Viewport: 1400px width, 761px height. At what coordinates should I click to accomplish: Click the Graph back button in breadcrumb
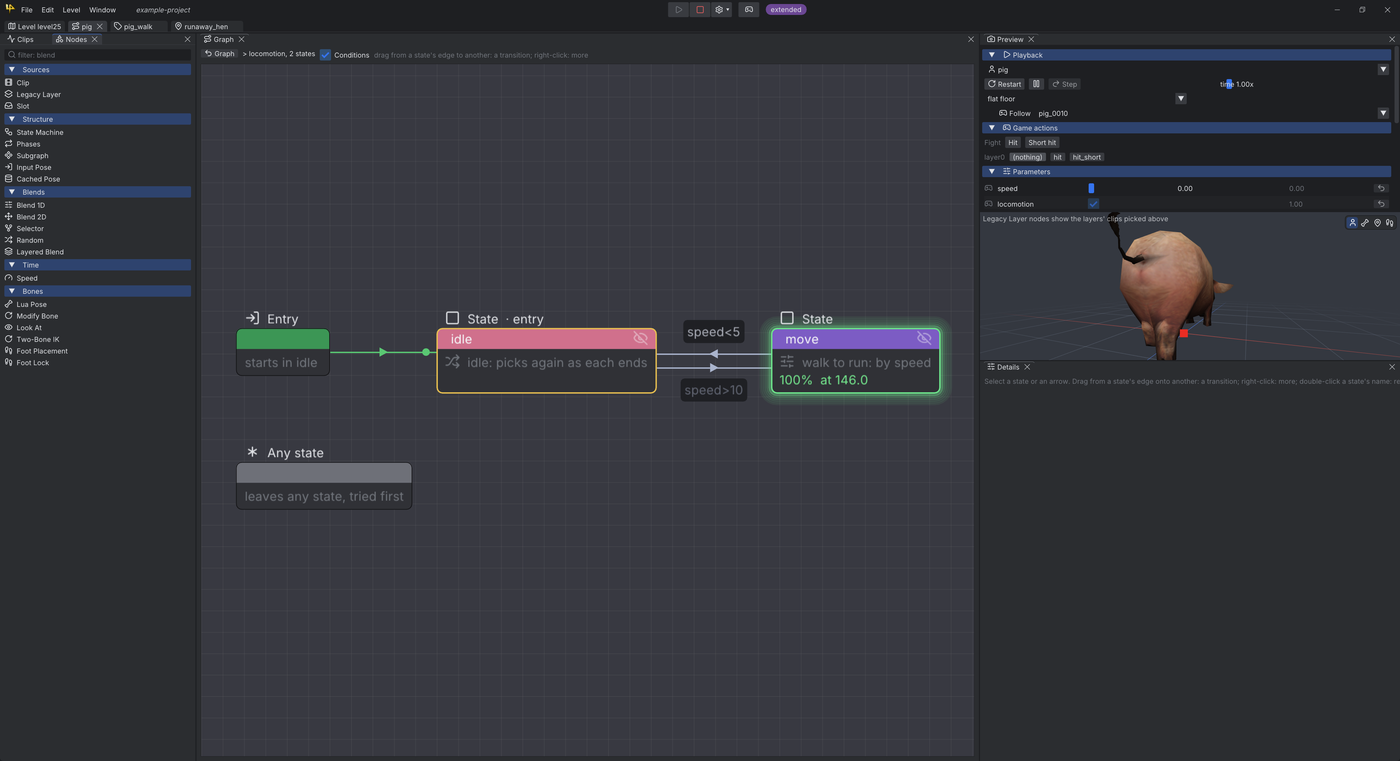click(x=220, y=54)
